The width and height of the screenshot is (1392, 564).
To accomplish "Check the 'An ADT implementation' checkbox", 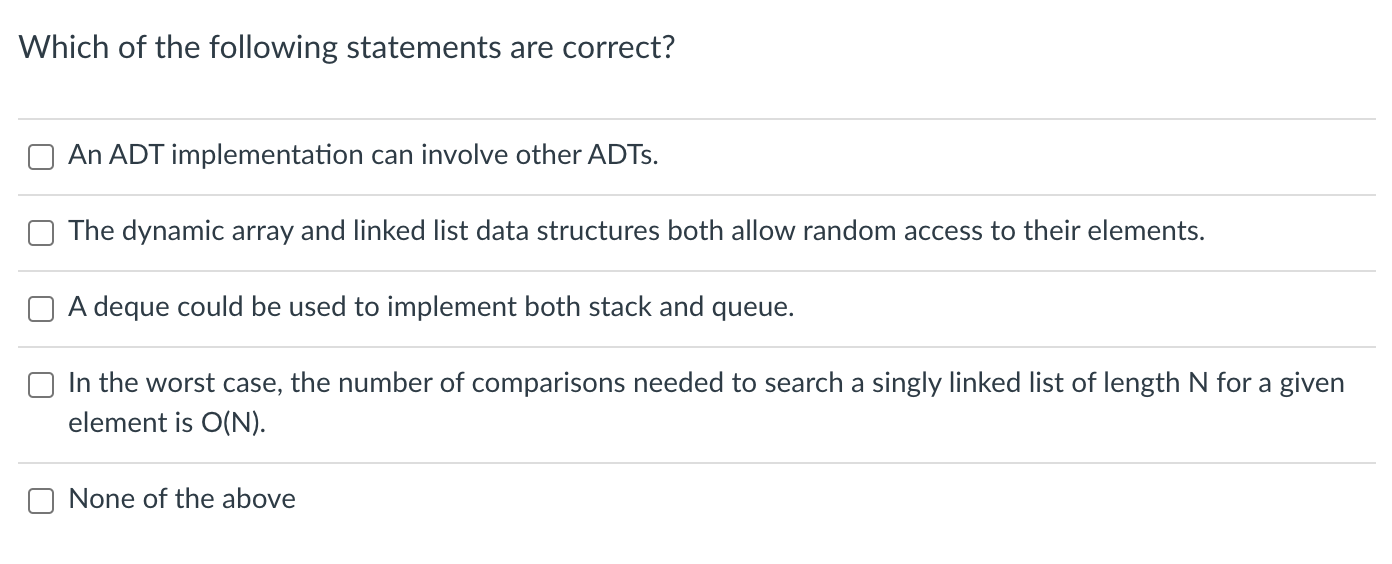I will click(41, 157).
